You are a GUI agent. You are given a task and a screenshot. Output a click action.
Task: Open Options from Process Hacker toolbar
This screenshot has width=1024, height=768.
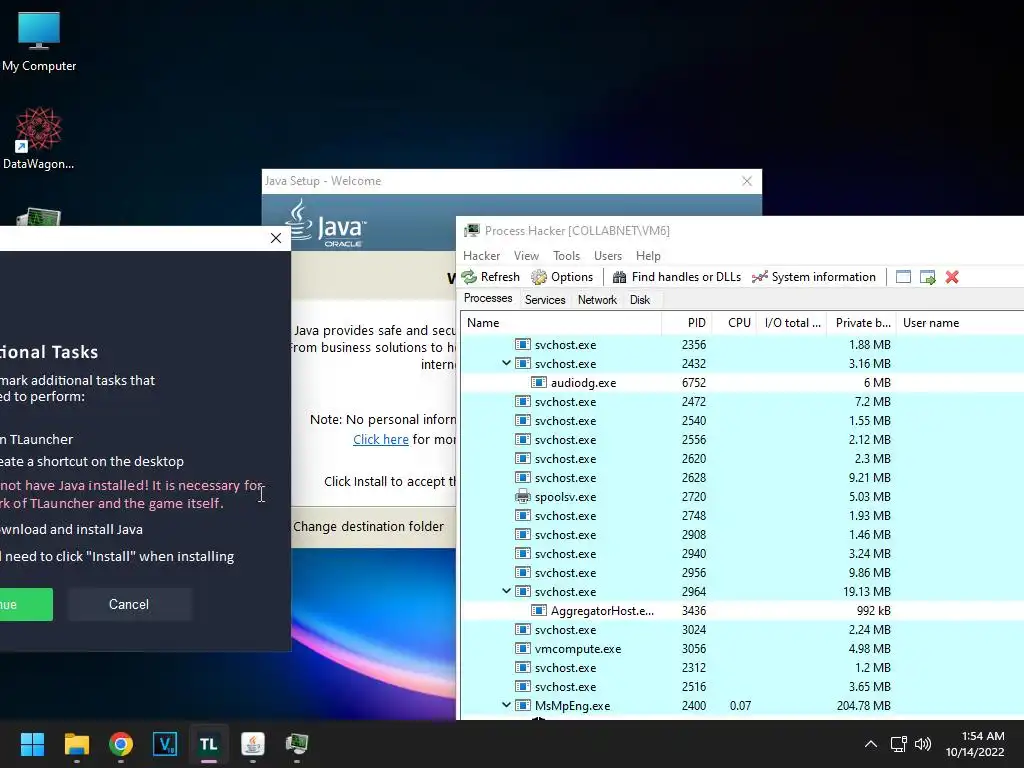562,277
